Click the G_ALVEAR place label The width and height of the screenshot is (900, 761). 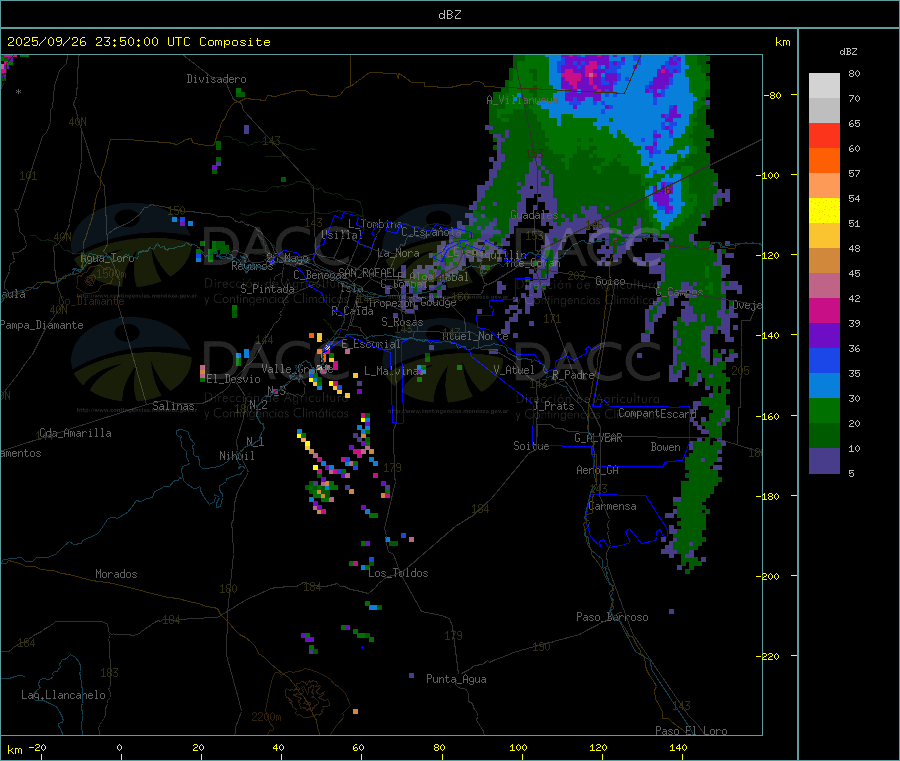598,438
